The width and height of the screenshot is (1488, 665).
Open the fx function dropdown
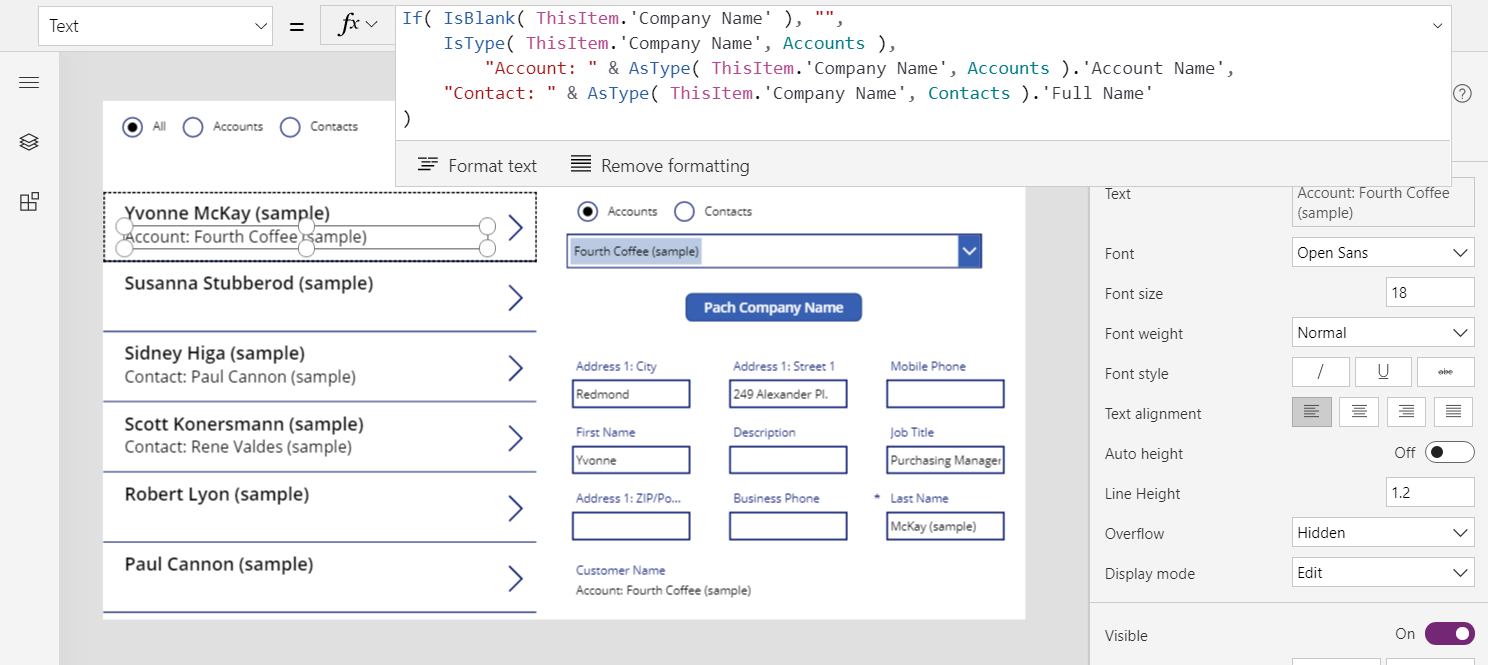point(357,24)
